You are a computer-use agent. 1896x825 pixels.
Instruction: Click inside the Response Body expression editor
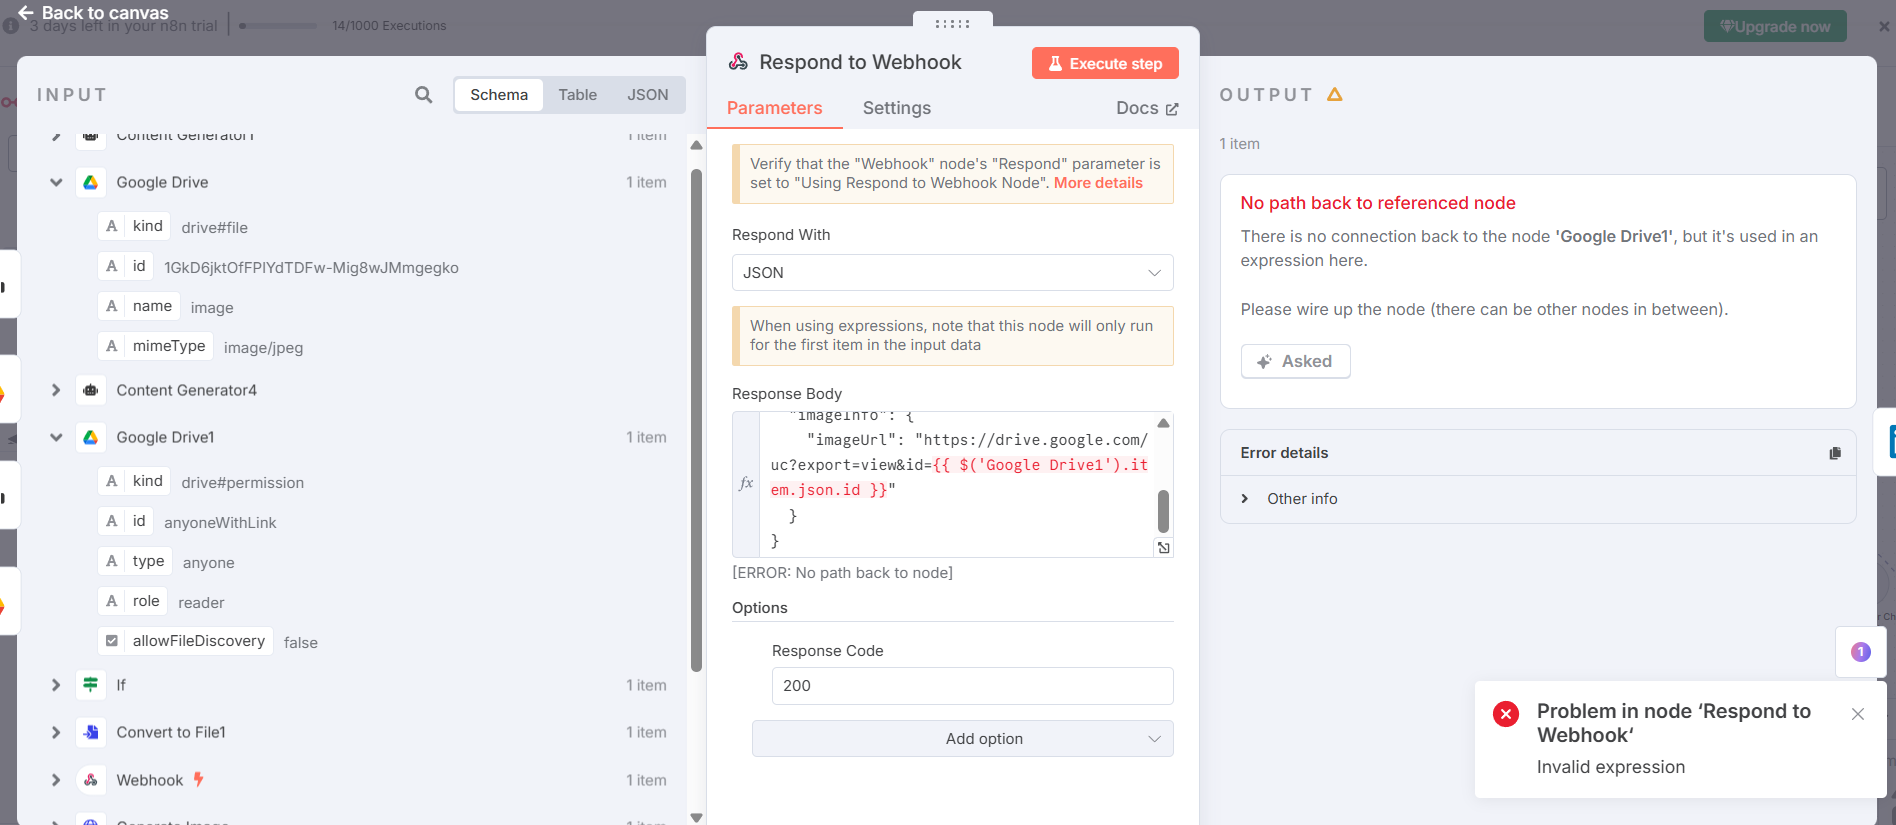(x=956, y=484)
